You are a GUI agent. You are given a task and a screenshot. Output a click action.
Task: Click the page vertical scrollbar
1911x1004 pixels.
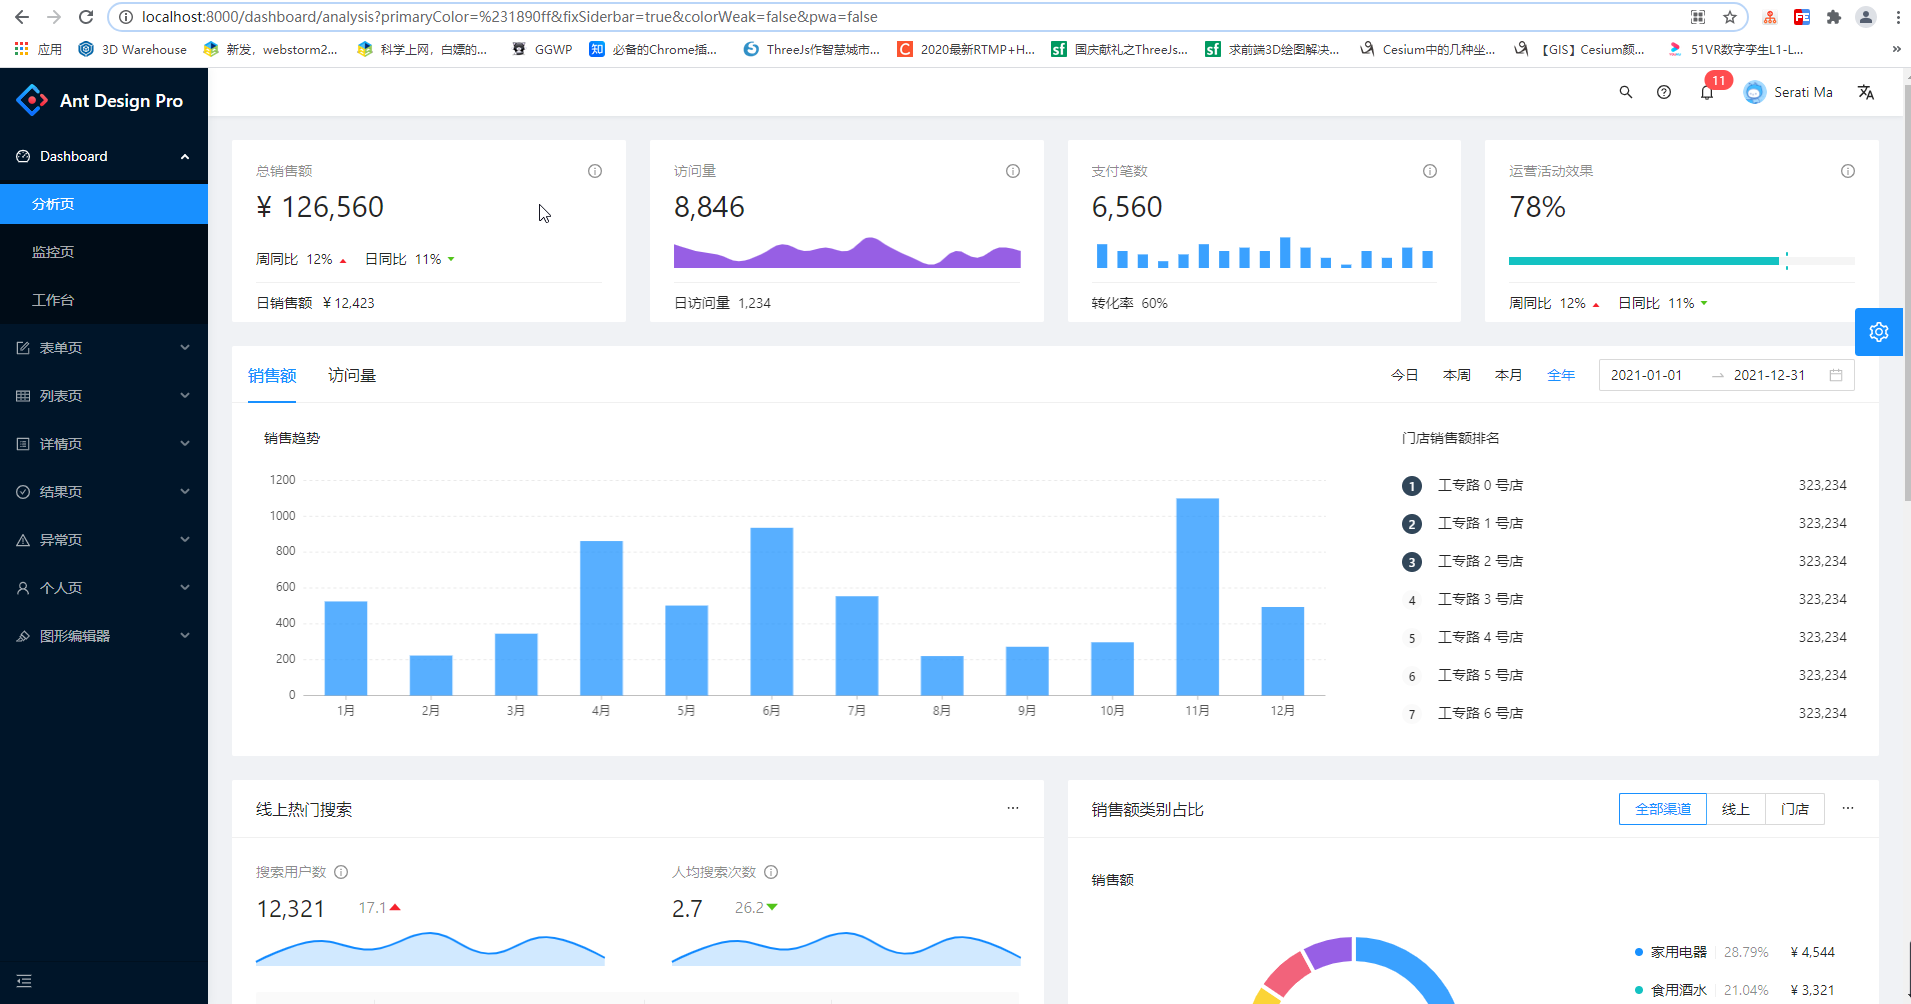tap(1907, 290)
